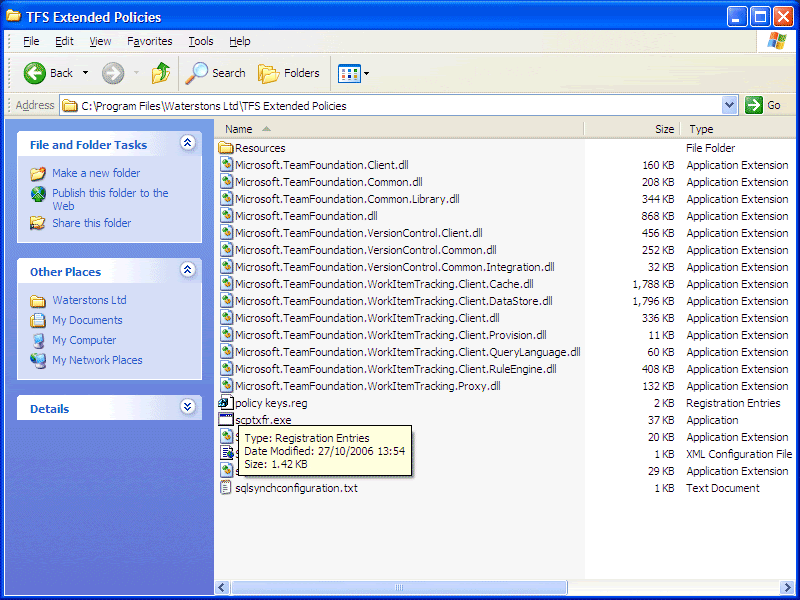Open My Documents link
Image resolution: width=800 pixels, height=600 pixels.
[x=87, y=320]
